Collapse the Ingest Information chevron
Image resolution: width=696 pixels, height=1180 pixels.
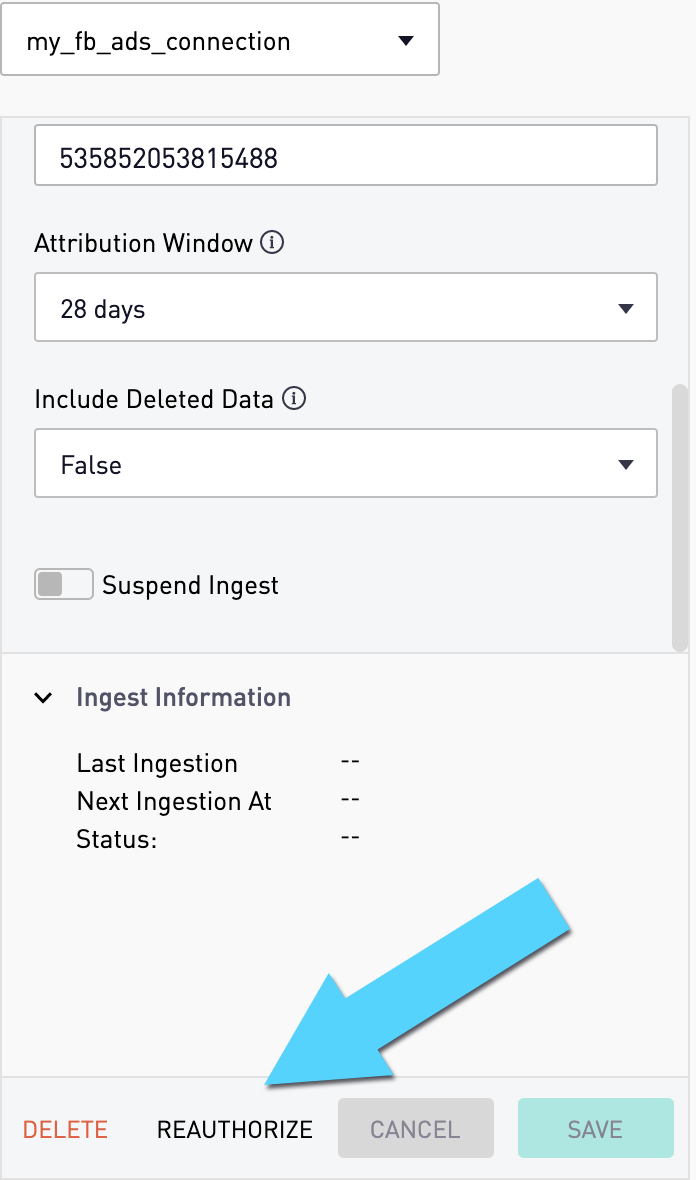[x=44, y=698]
